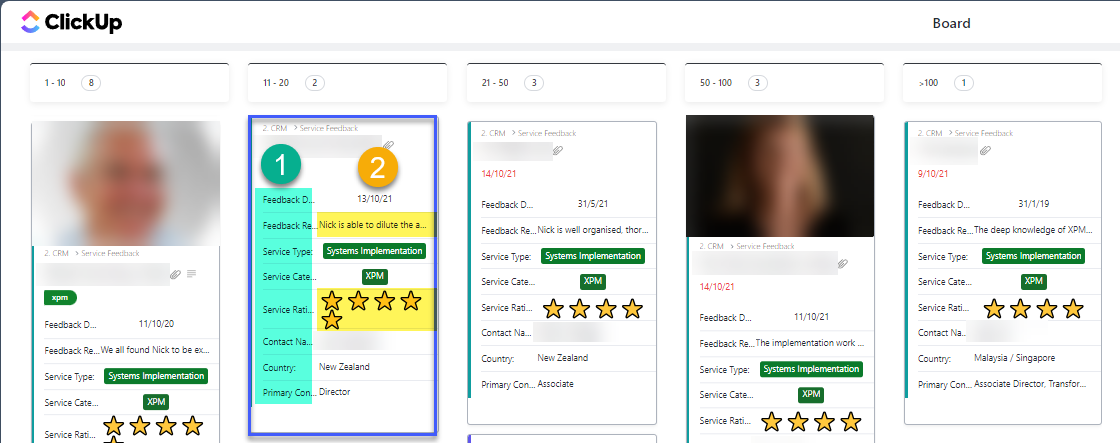Click Service Feedback breadcrumb on xpm tagged card

(x=111, y=253)
